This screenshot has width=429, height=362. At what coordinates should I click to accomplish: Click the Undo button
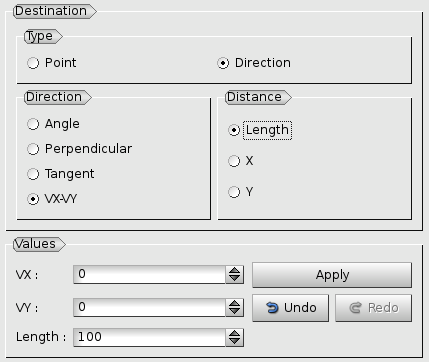pos(290,308)
